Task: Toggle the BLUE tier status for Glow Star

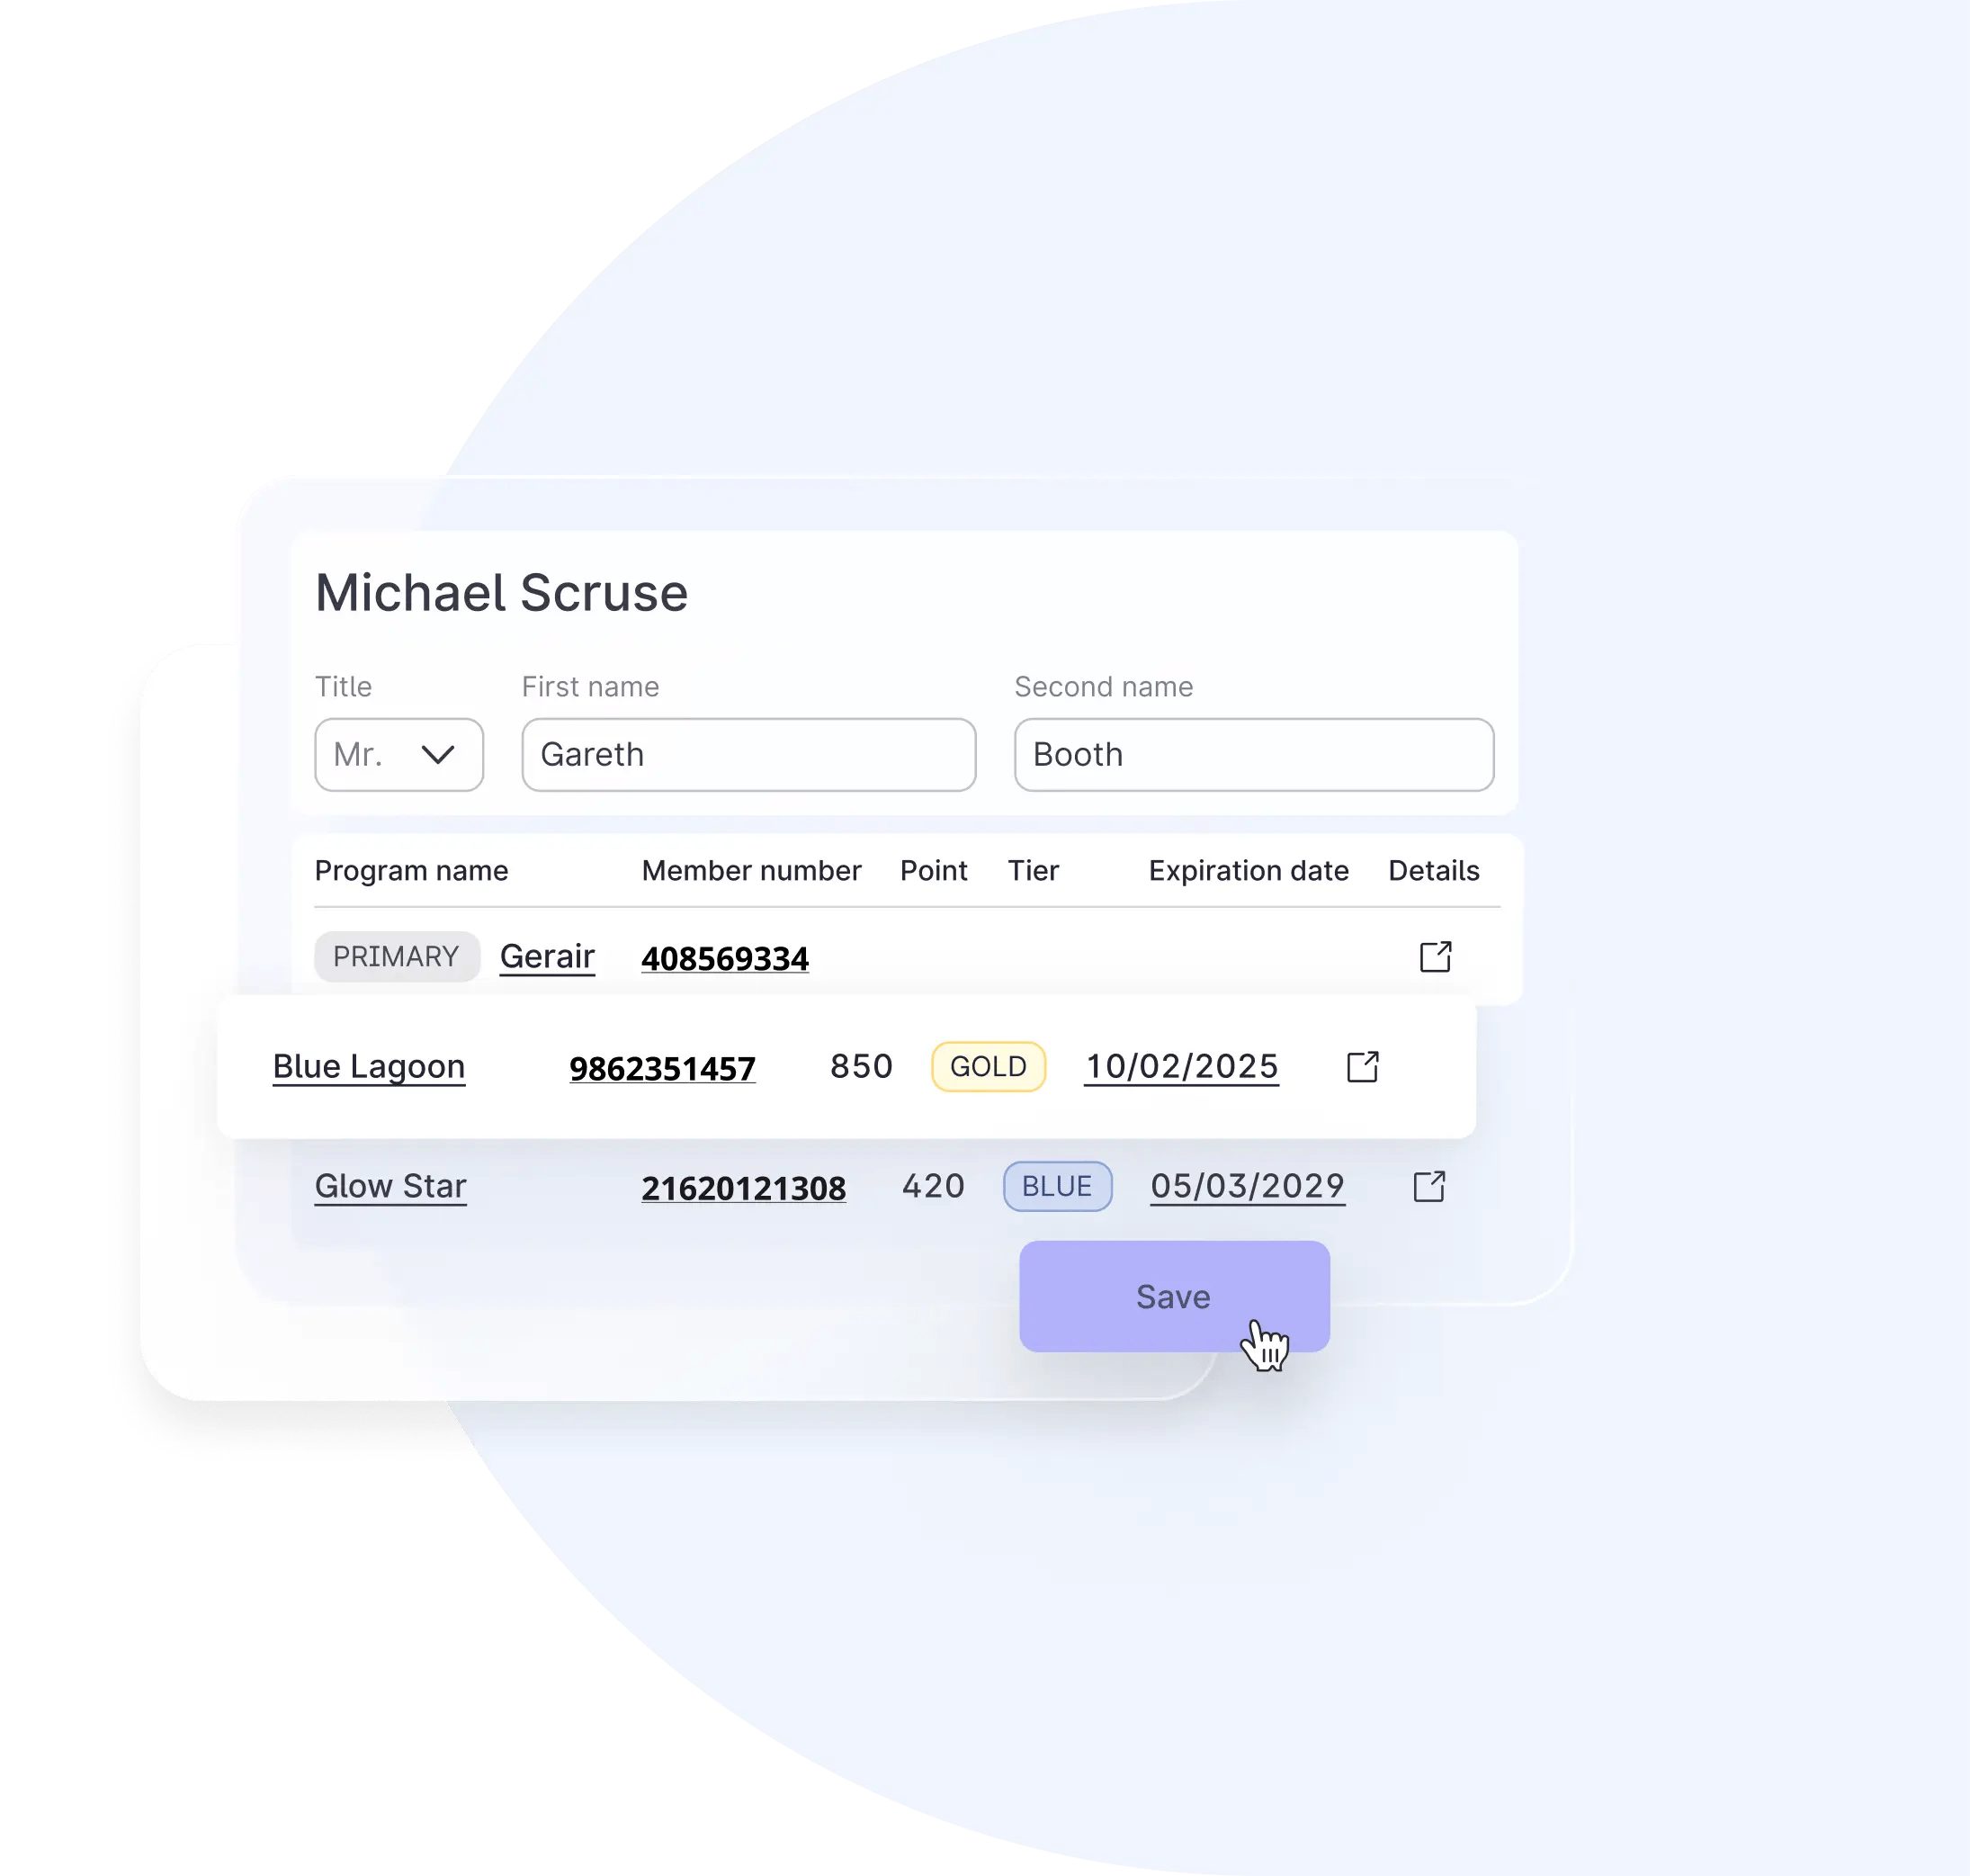Action: [1057, 1186]
